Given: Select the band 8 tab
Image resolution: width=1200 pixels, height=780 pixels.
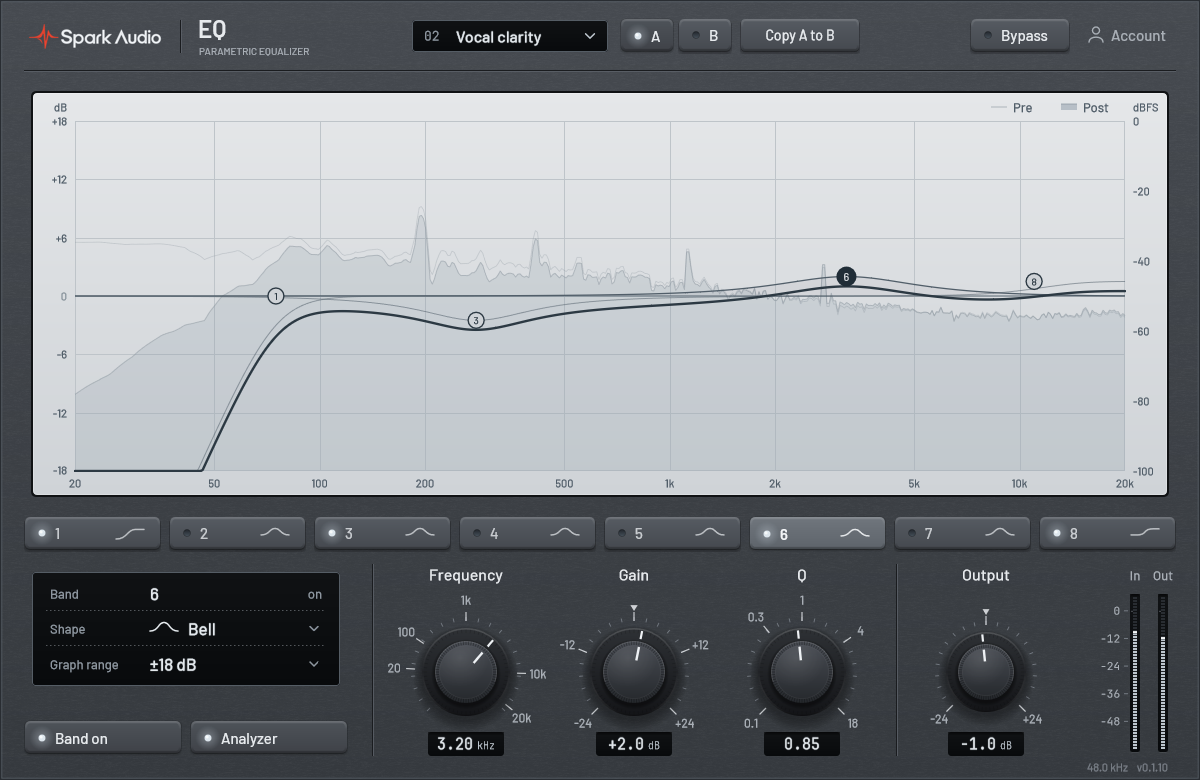Looking at the screenshot, I should 1107,534.
